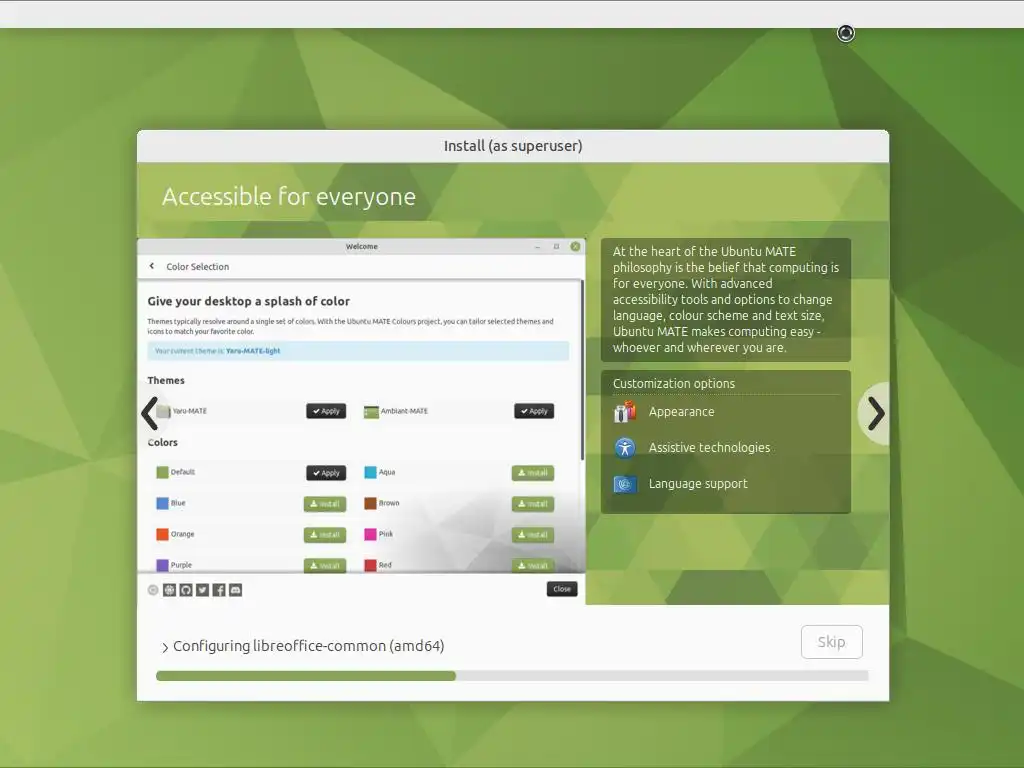The height and width of the screenshot is (768, 1024).
Task: Install the Purple color
Action: coord(325,566)
